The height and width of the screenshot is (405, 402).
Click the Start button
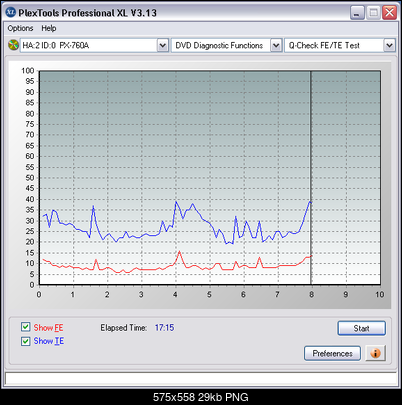pyautogui.click(x=362, y=328)
